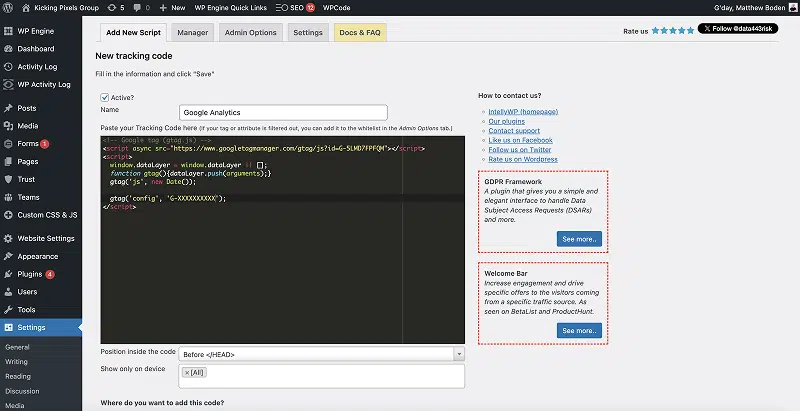Screen dimensions: 800x411
Task: Open the Discussion settings submenu
Action: click(x=22, y=391)
